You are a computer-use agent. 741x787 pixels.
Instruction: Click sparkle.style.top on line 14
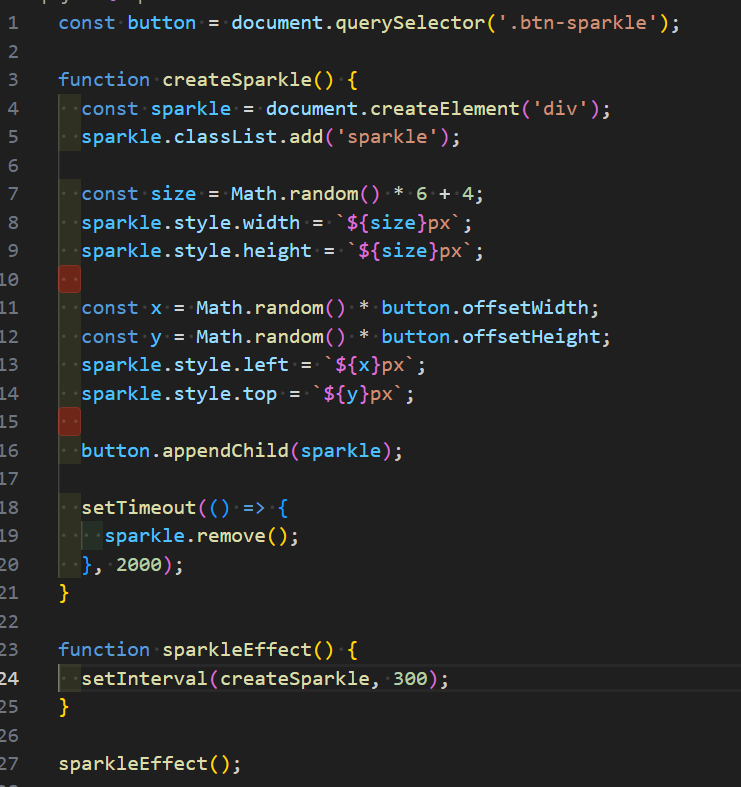179,394
